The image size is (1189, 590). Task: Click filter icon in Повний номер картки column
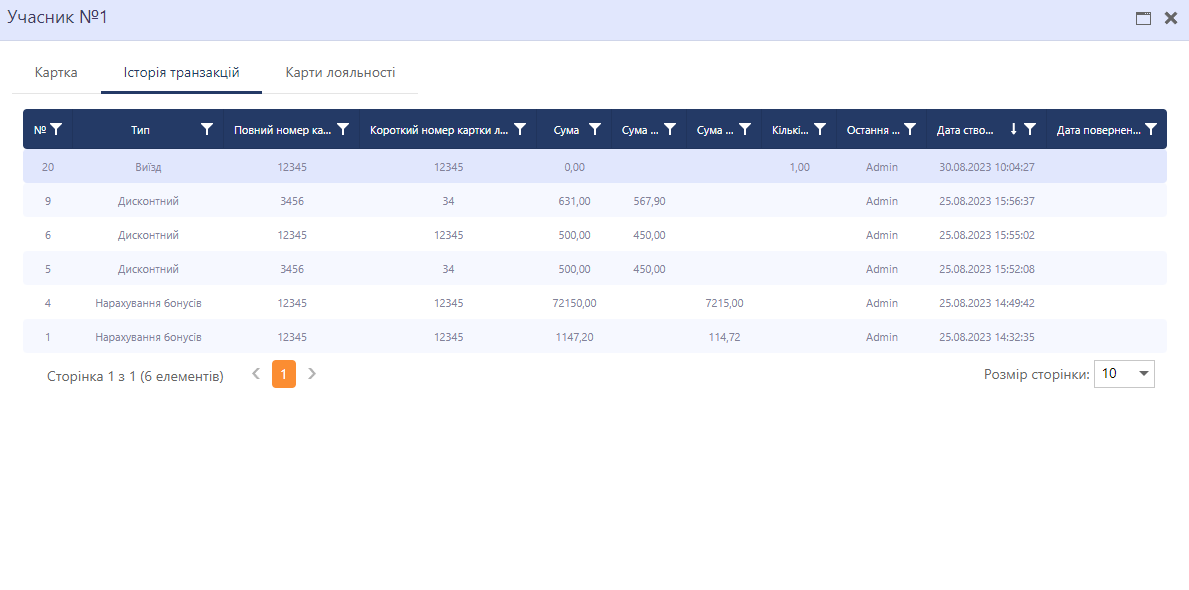pyautogui.click(x=343, y=129)
